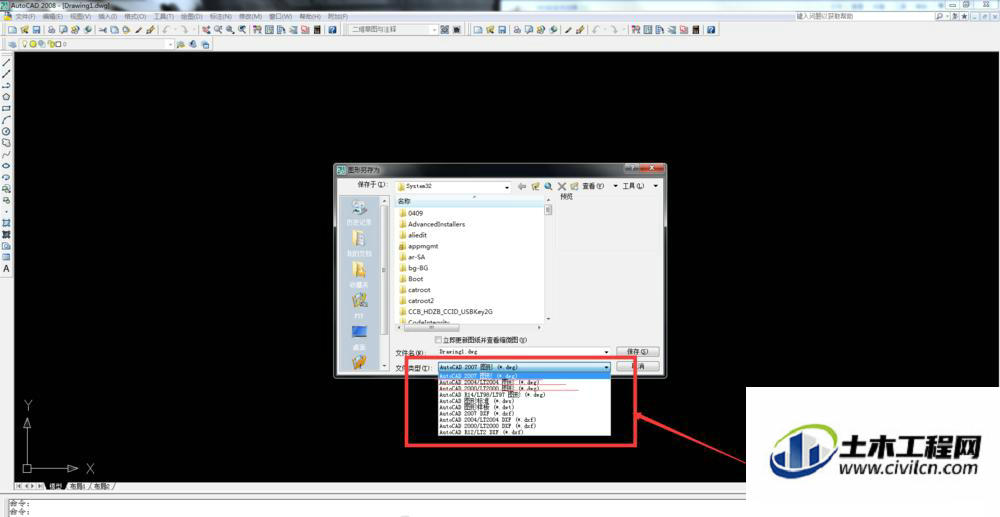The width and height of the screenshot is (1000, 517).
Task: Select the Spline draw tool
Action: pos(6,154)
